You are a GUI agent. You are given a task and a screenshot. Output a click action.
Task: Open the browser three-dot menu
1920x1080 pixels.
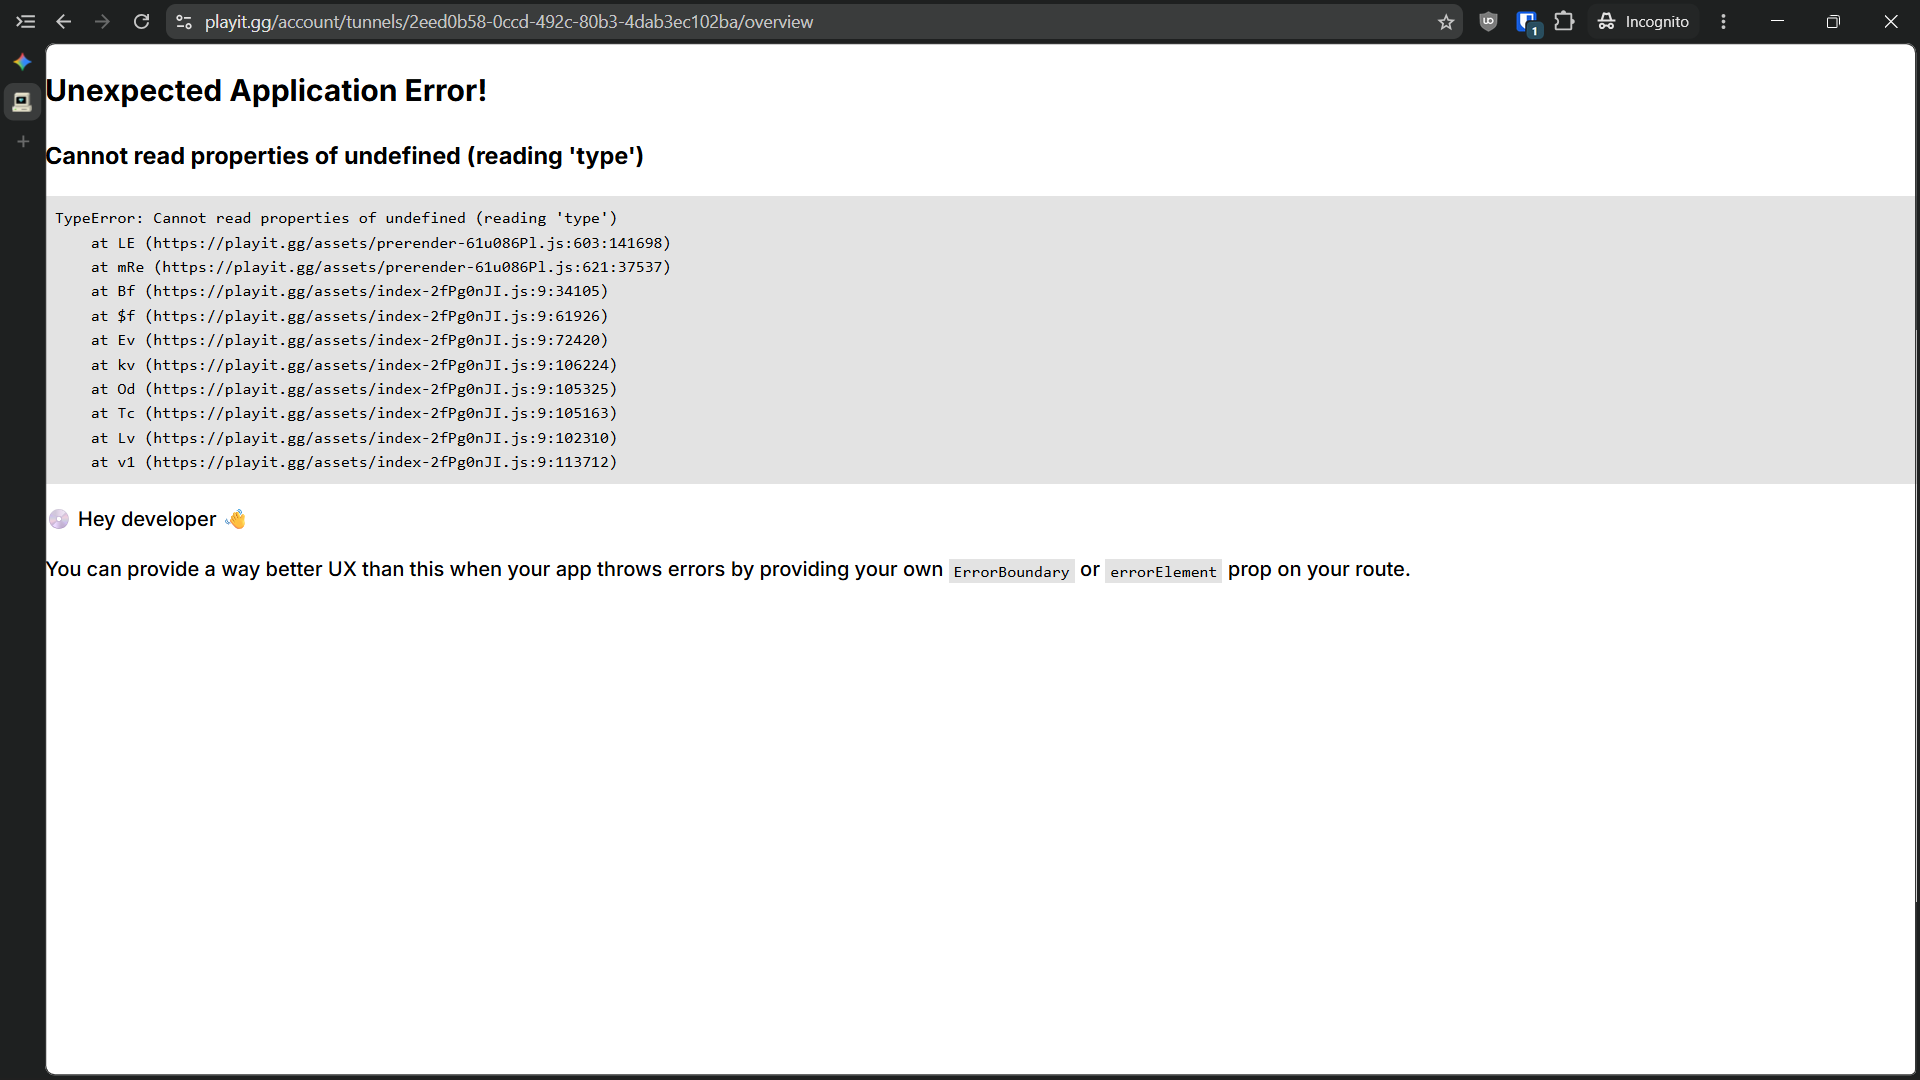(1723, 22)
